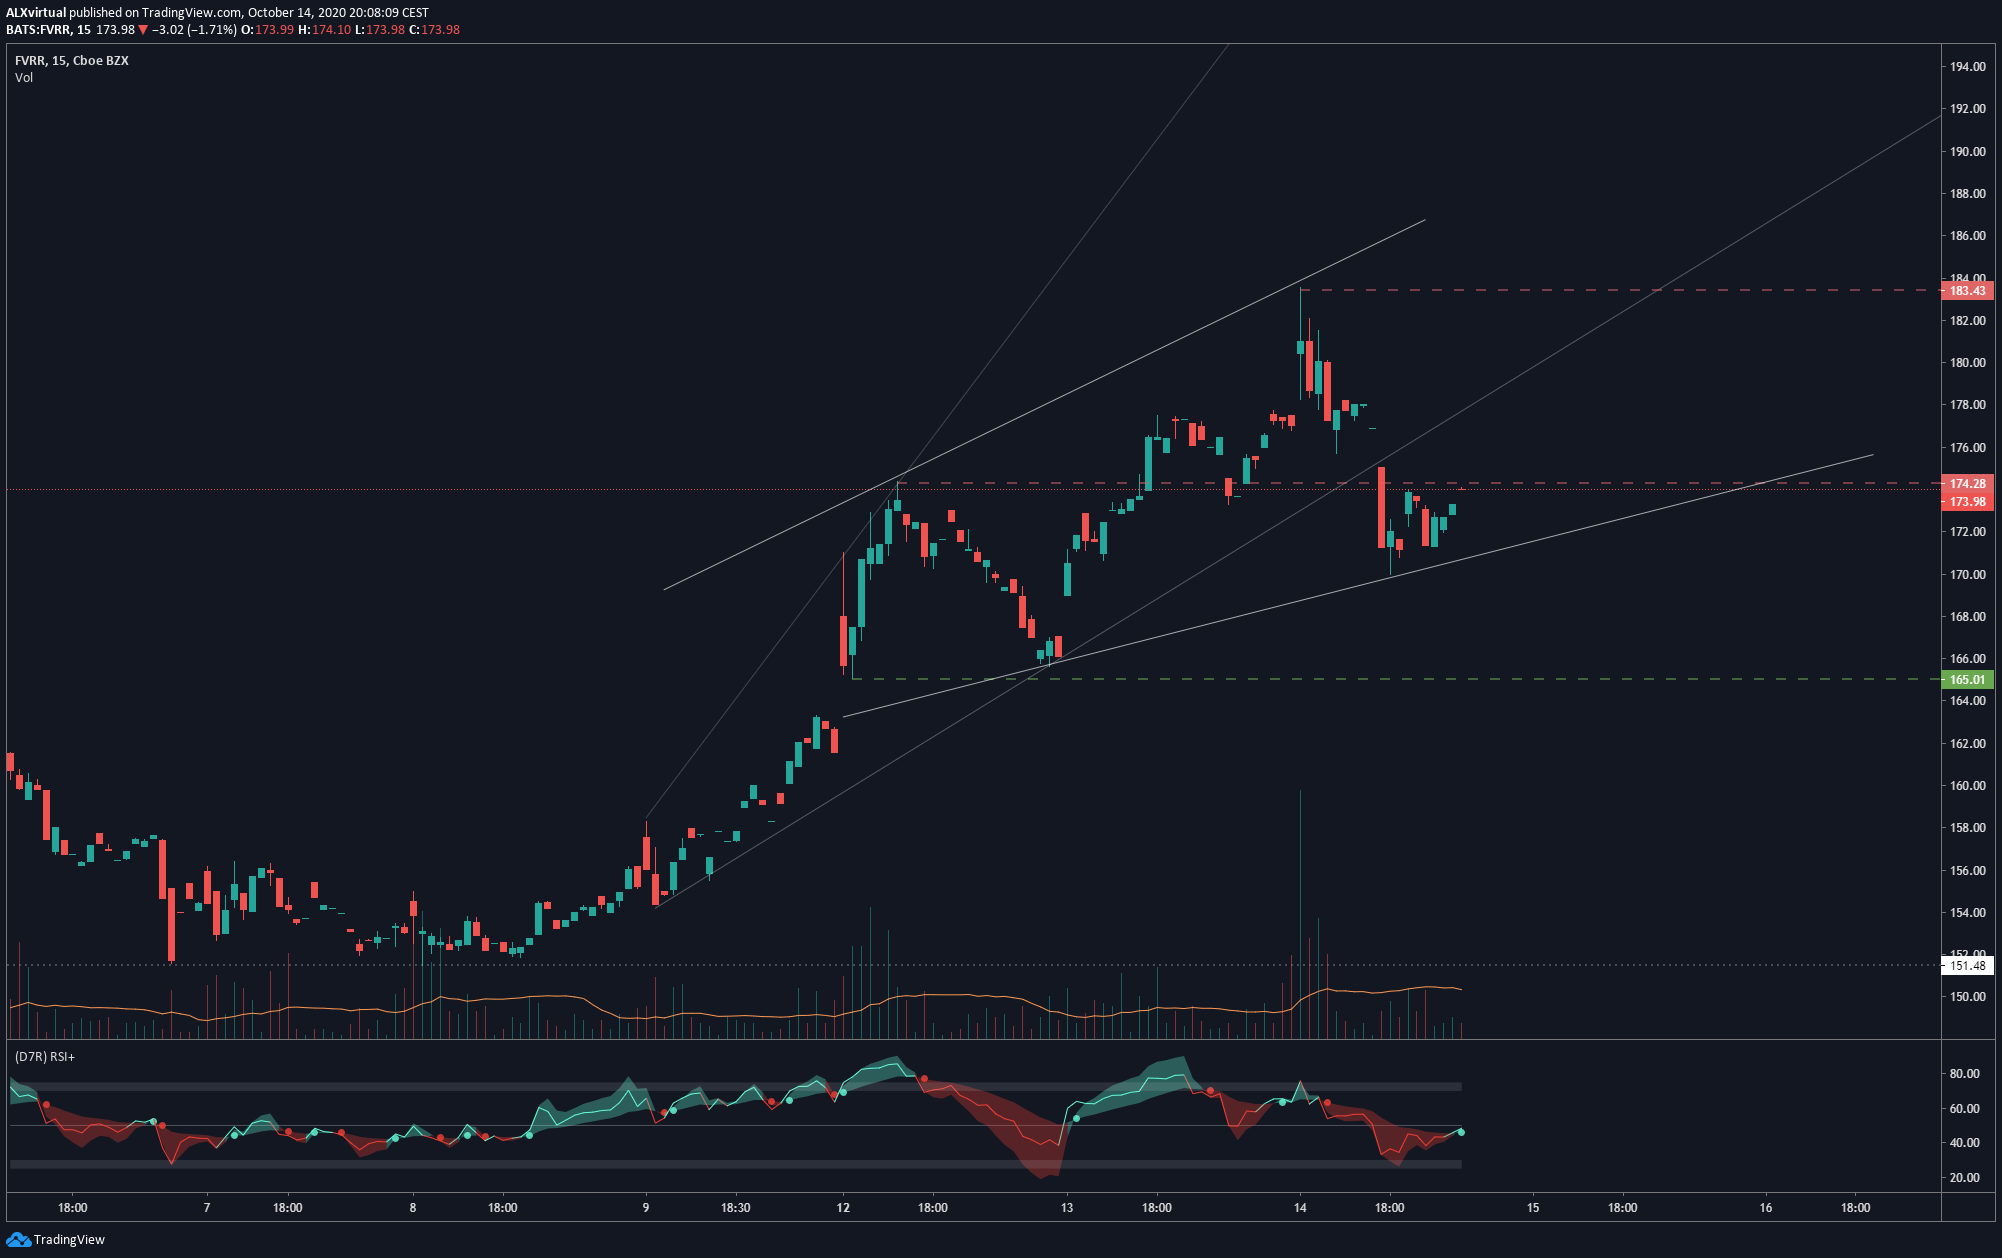The image size is (2002, 1258).
Task: Click the 180.00 price axis value
Action: point(1967,363)
